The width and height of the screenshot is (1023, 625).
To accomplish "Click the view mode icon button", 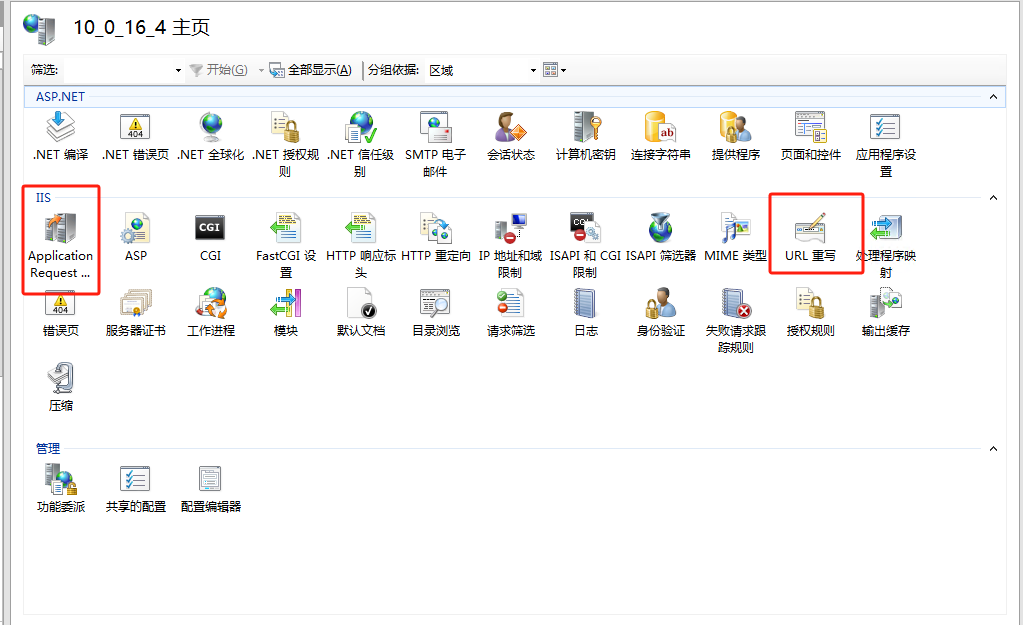I will [x=550, y=70].
